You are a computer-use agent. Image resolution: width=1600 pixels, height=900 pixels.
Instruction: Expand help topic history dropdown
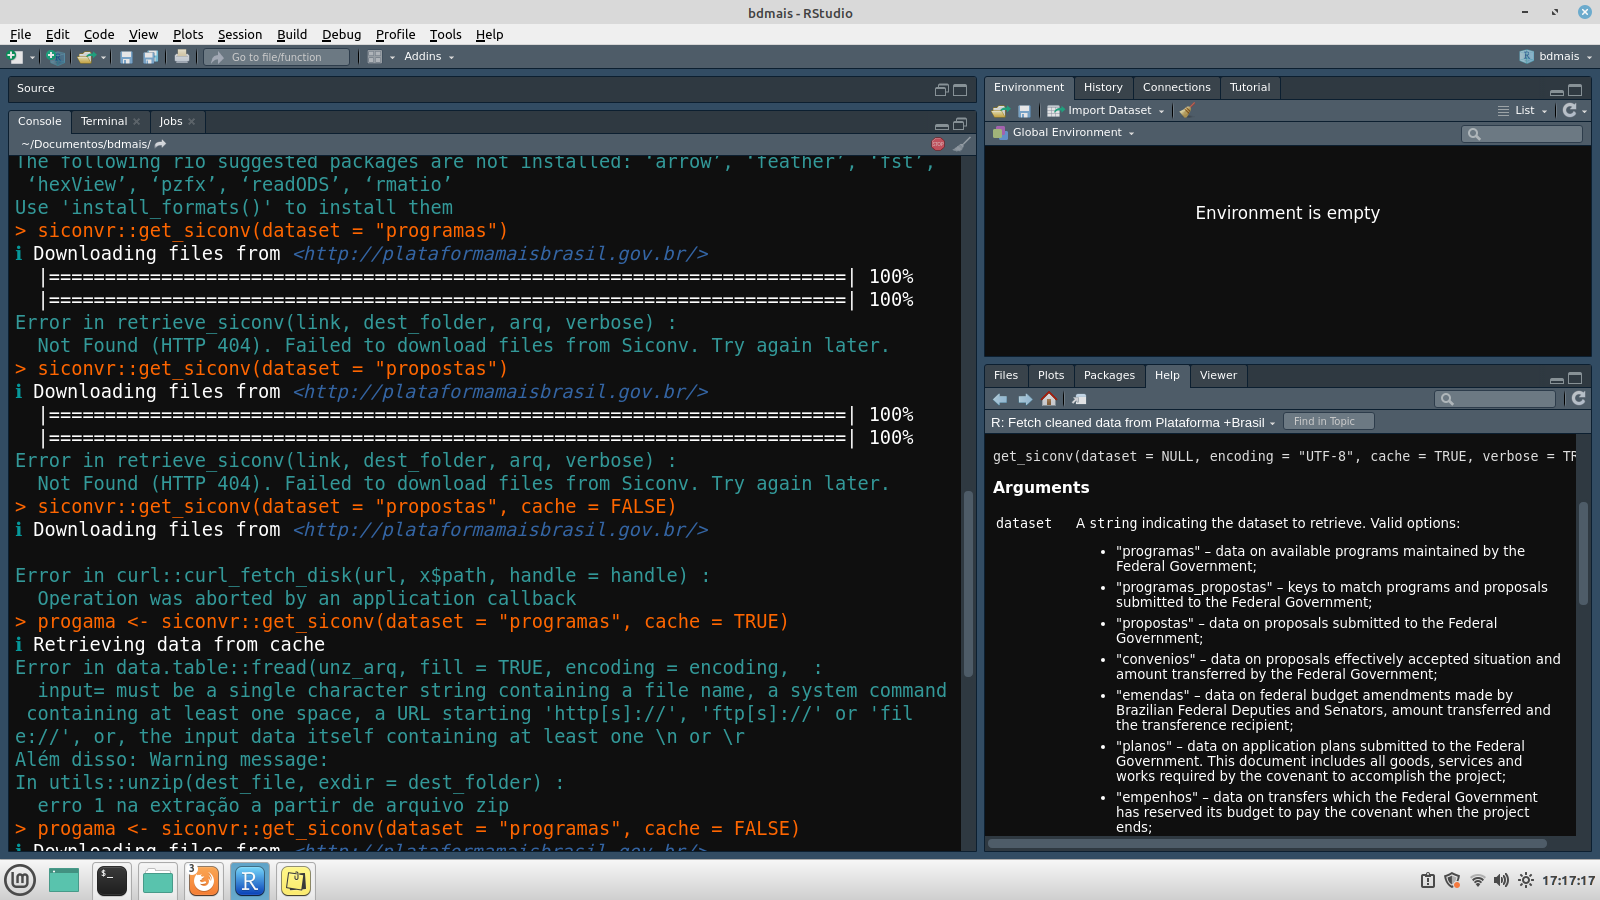tap(1272, 423)
